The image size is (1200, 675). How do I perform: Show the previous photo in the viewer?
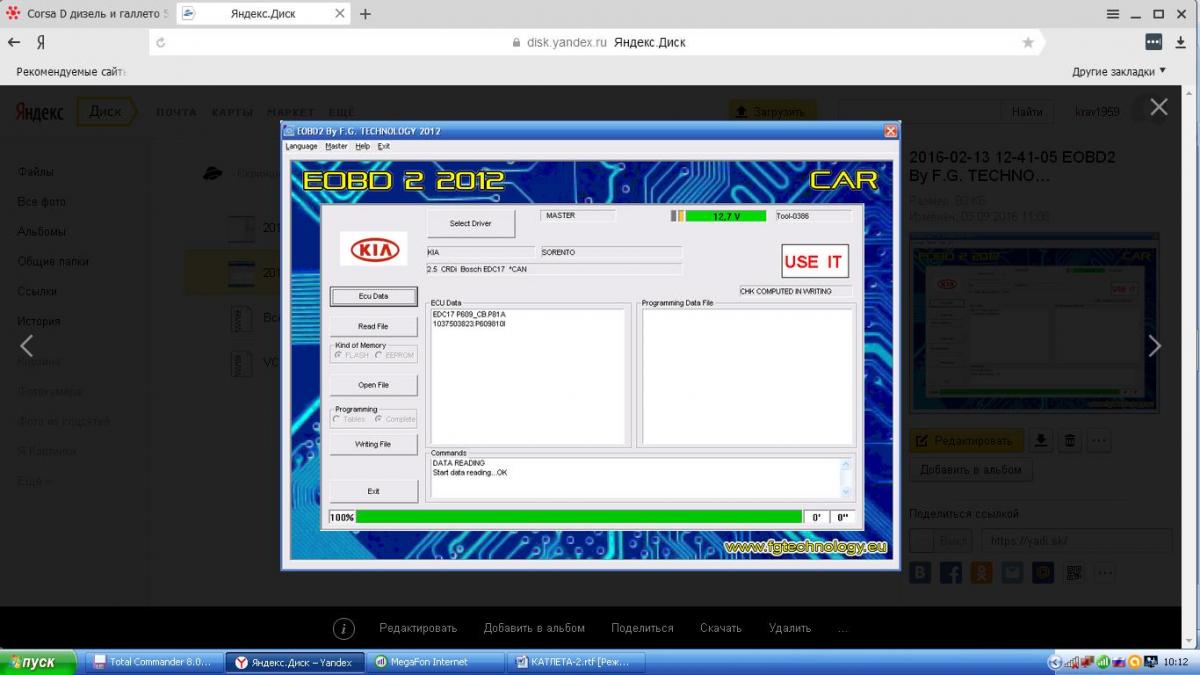point(27,346)
